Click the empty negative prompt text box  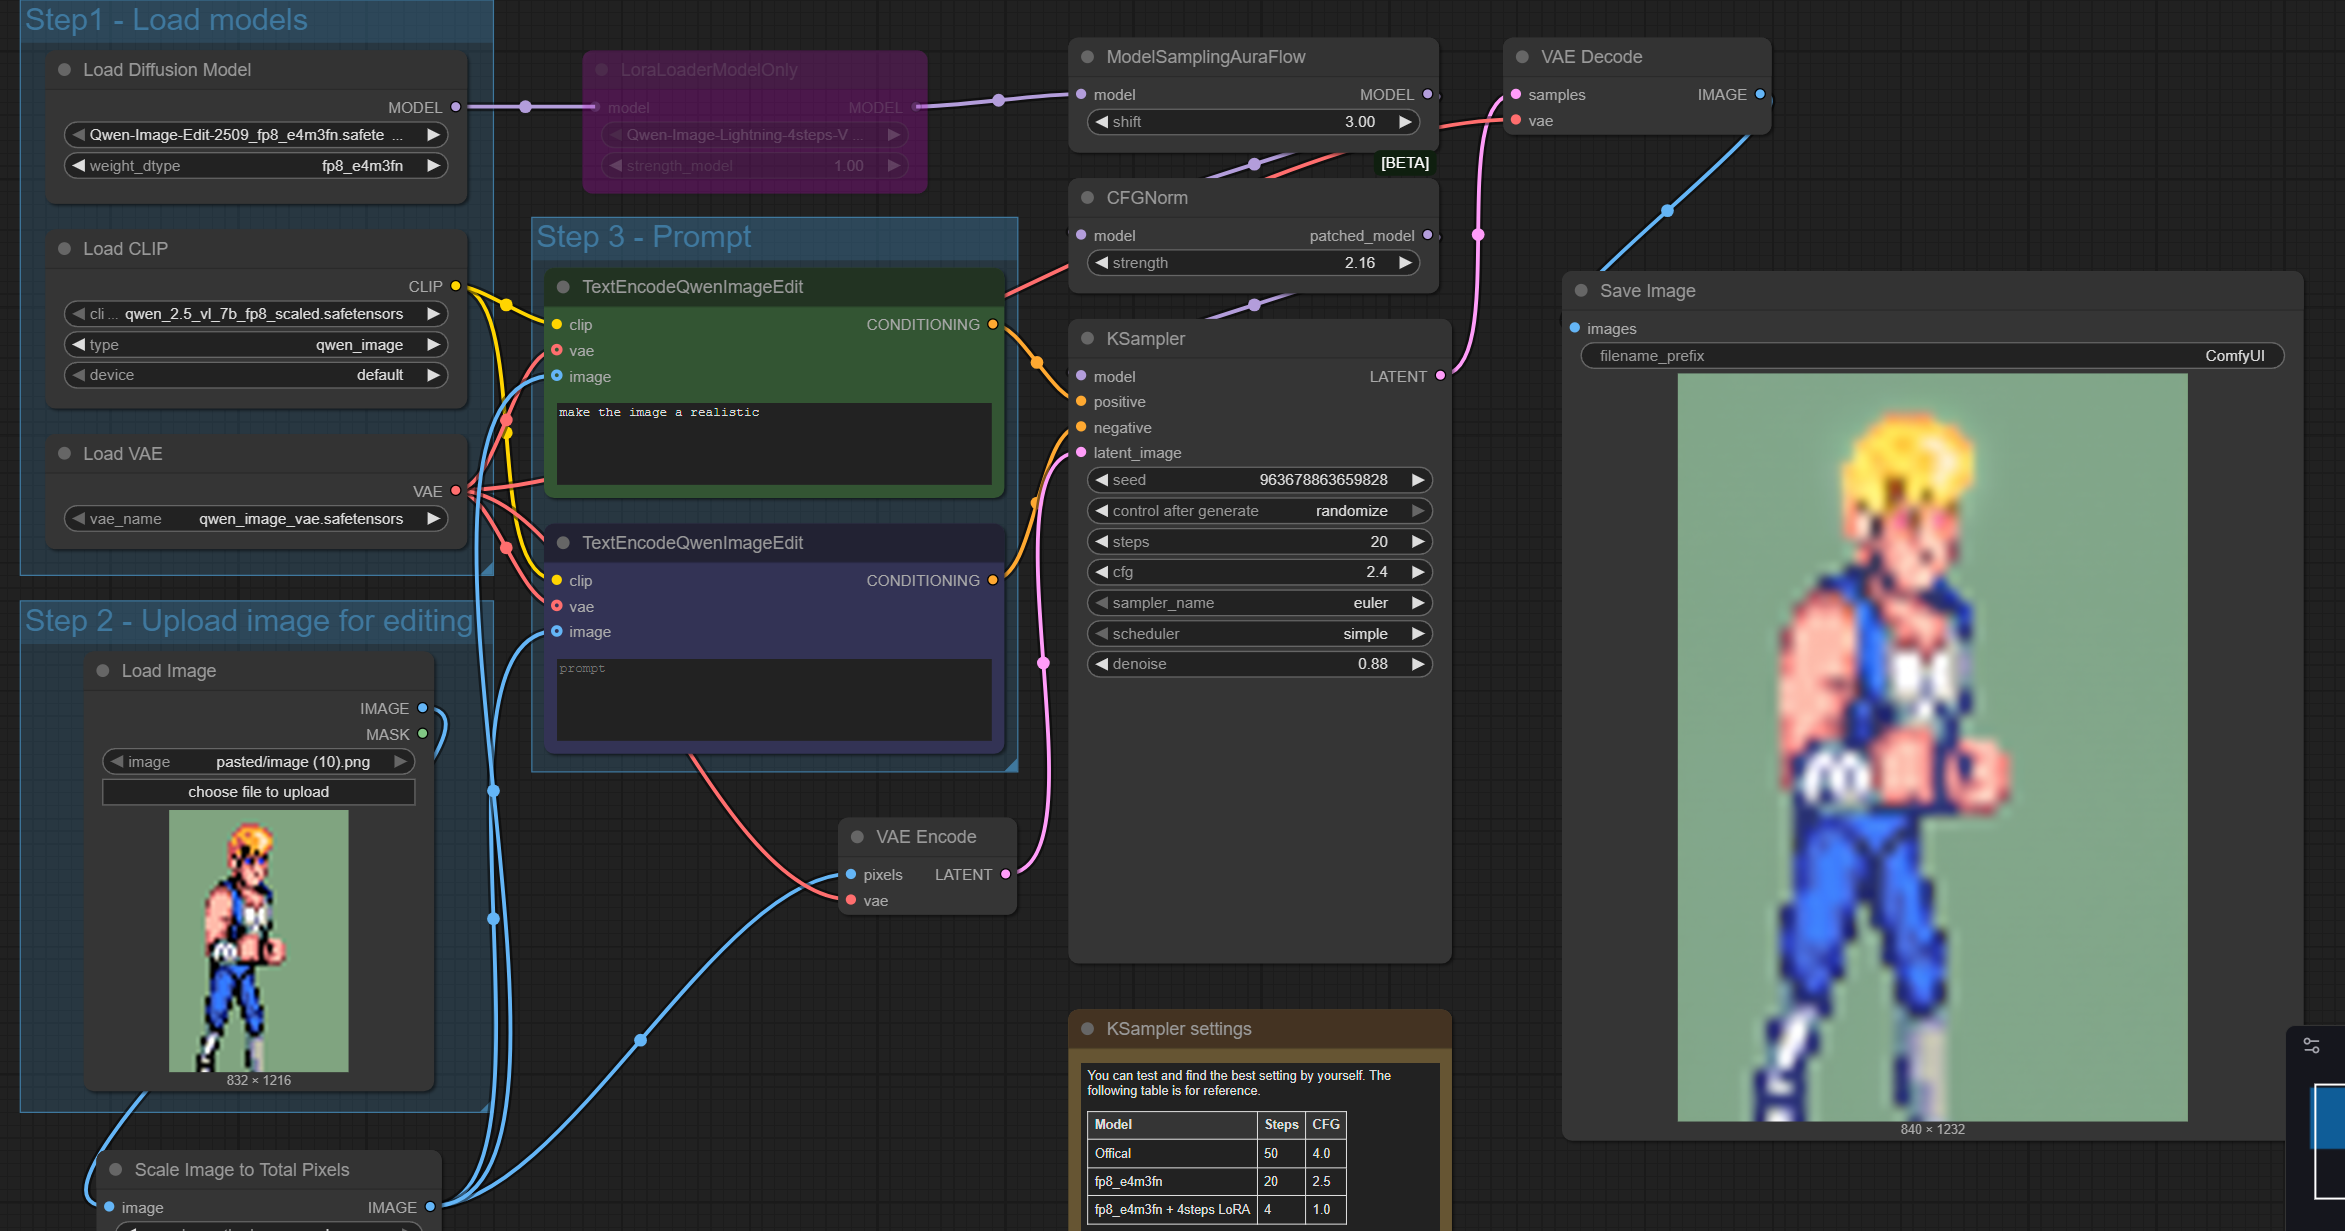coord(774,700)
